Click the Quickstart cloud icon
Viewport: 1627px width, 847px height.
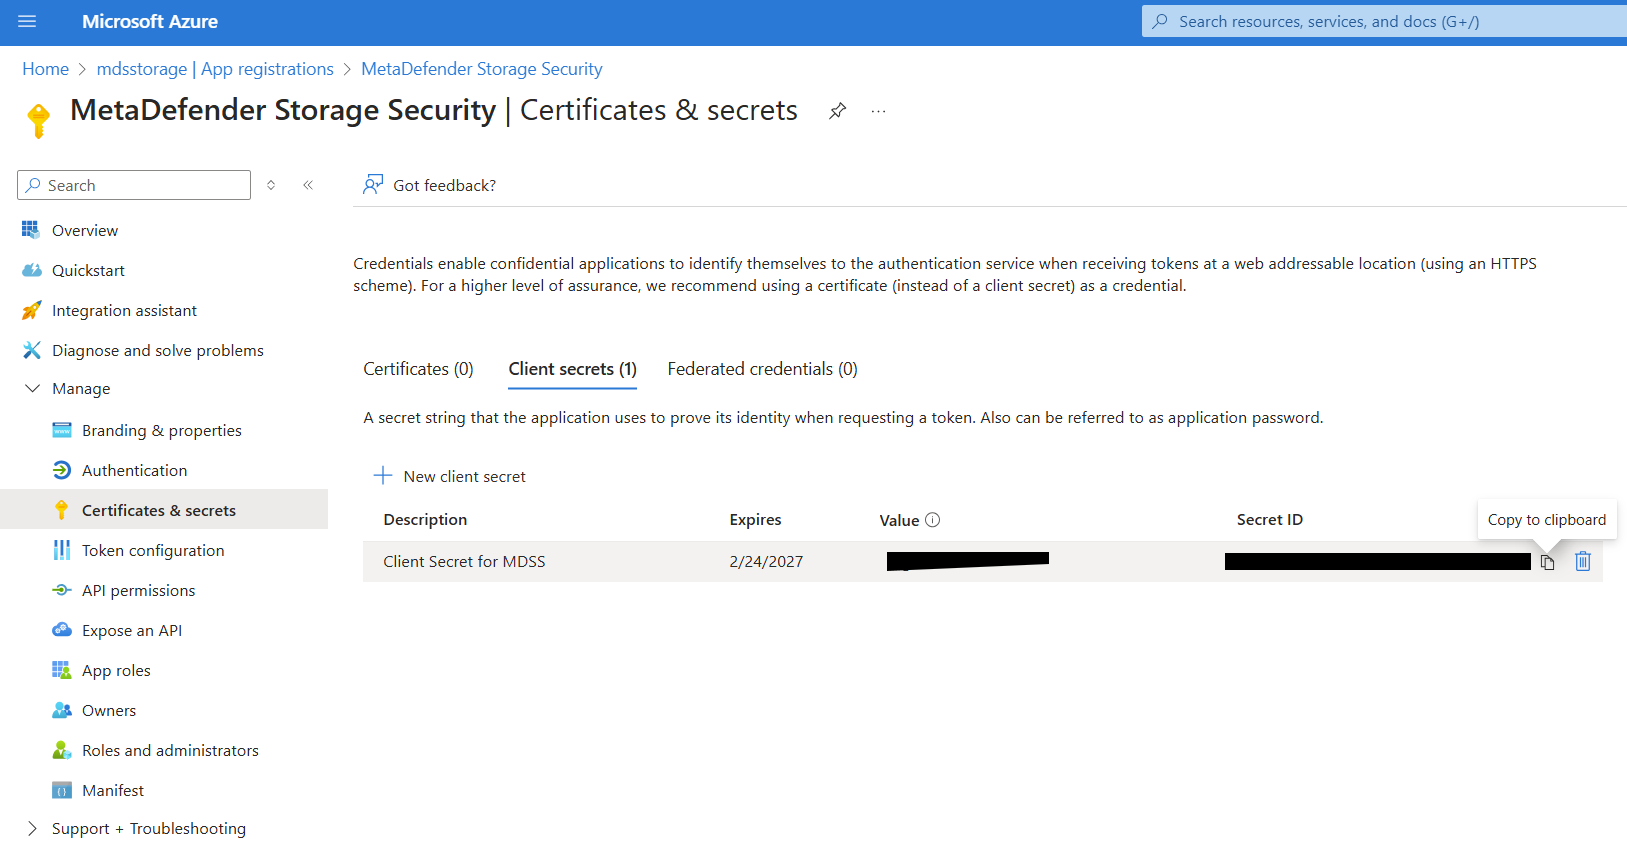tap(32, 270)
